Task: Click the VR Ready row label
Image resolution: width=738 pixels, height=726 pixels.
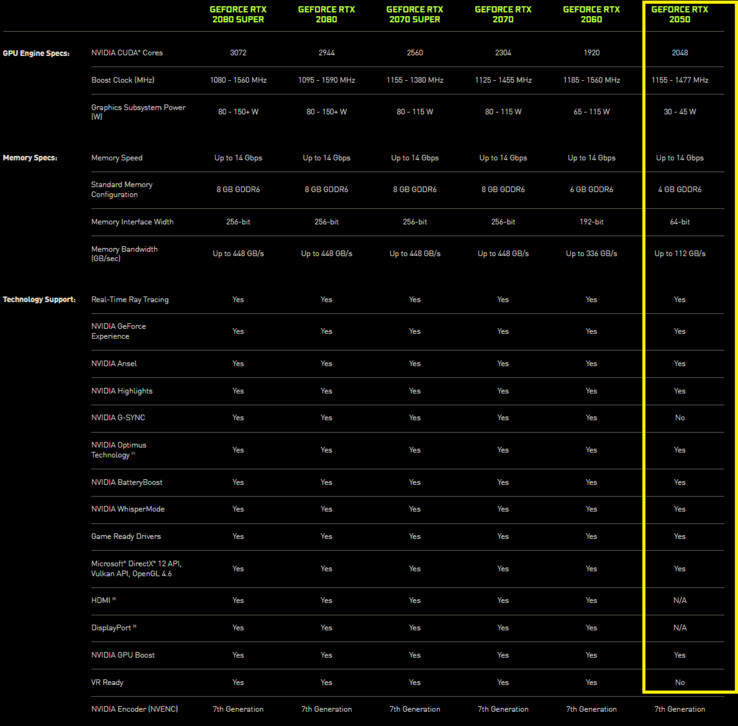Action: pyautogui.click(x=107, y=682)
